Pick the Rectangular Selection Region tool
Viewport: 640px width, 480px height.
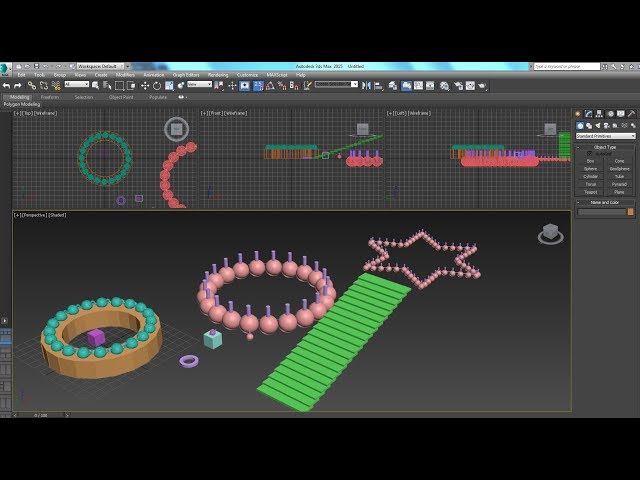(119, 86)
